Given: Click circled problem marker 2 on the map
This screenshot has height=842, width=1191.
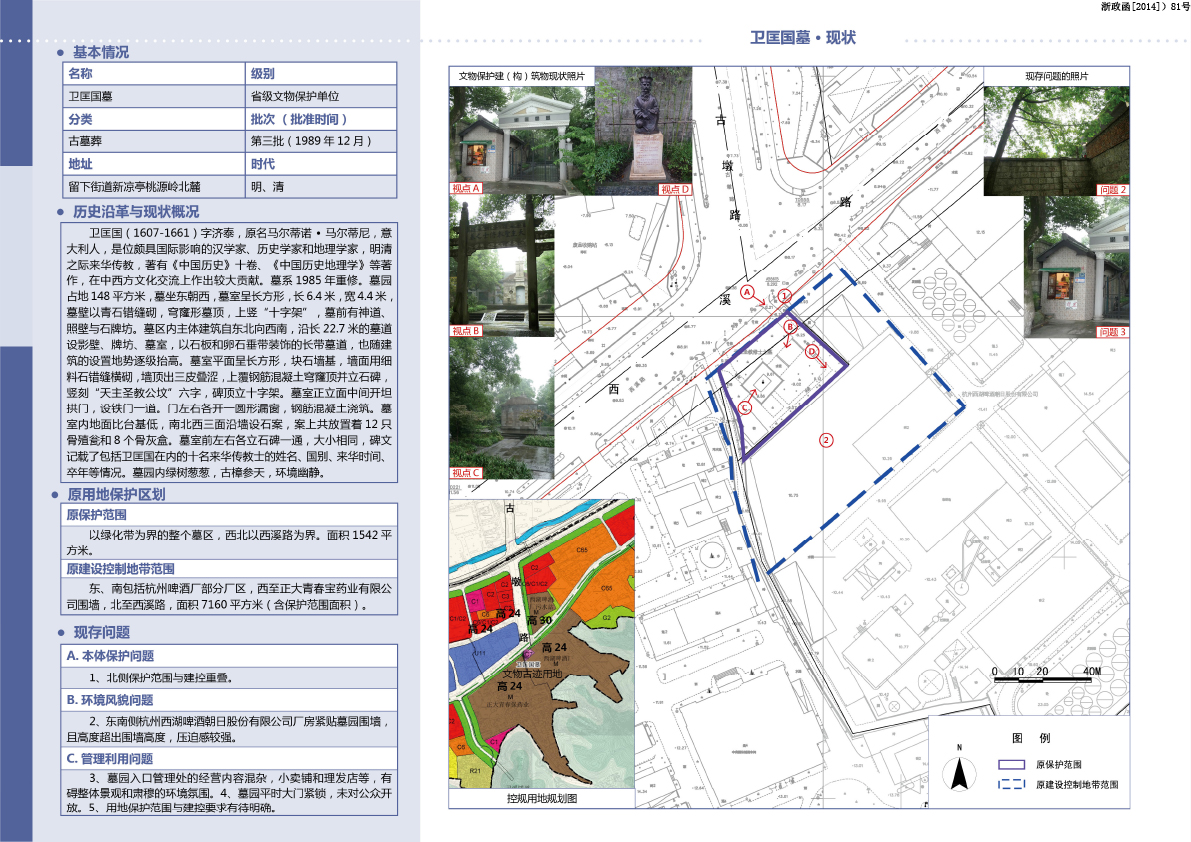Looking at the screenshot, I should (x=825, y=439).
